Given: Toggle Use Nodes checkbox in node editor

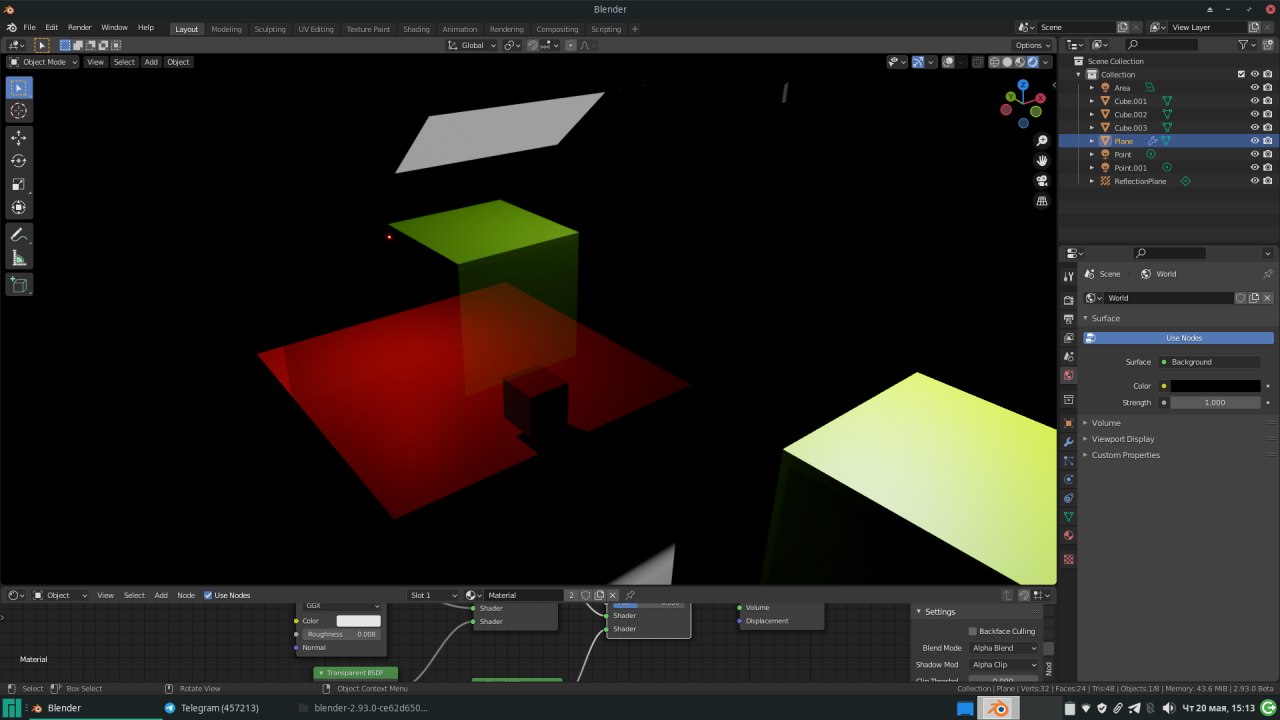Looking at the screenshot, I should [208, 595].
